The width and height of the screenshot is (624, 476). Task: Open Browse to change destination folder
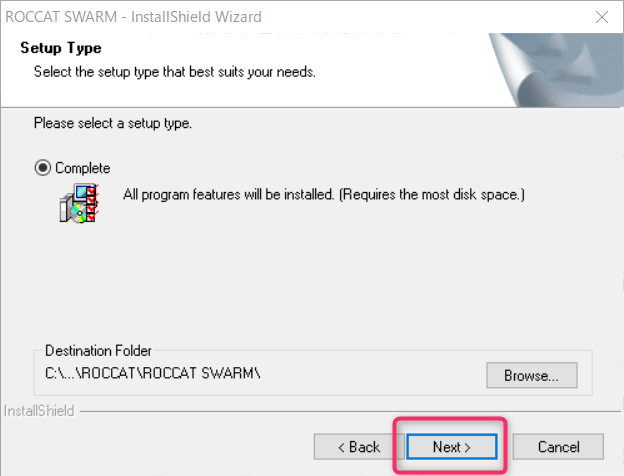[532, 375]
